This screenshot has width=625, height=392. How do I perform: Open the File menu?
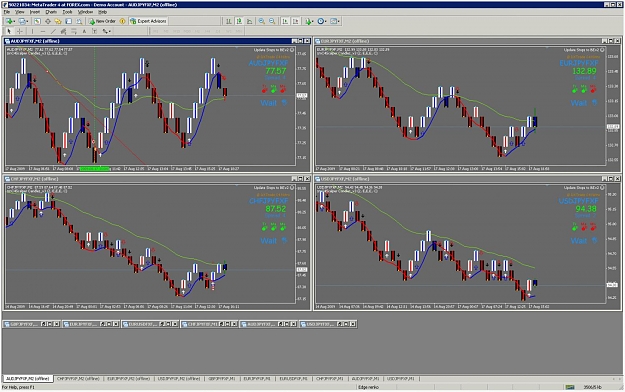7,12
